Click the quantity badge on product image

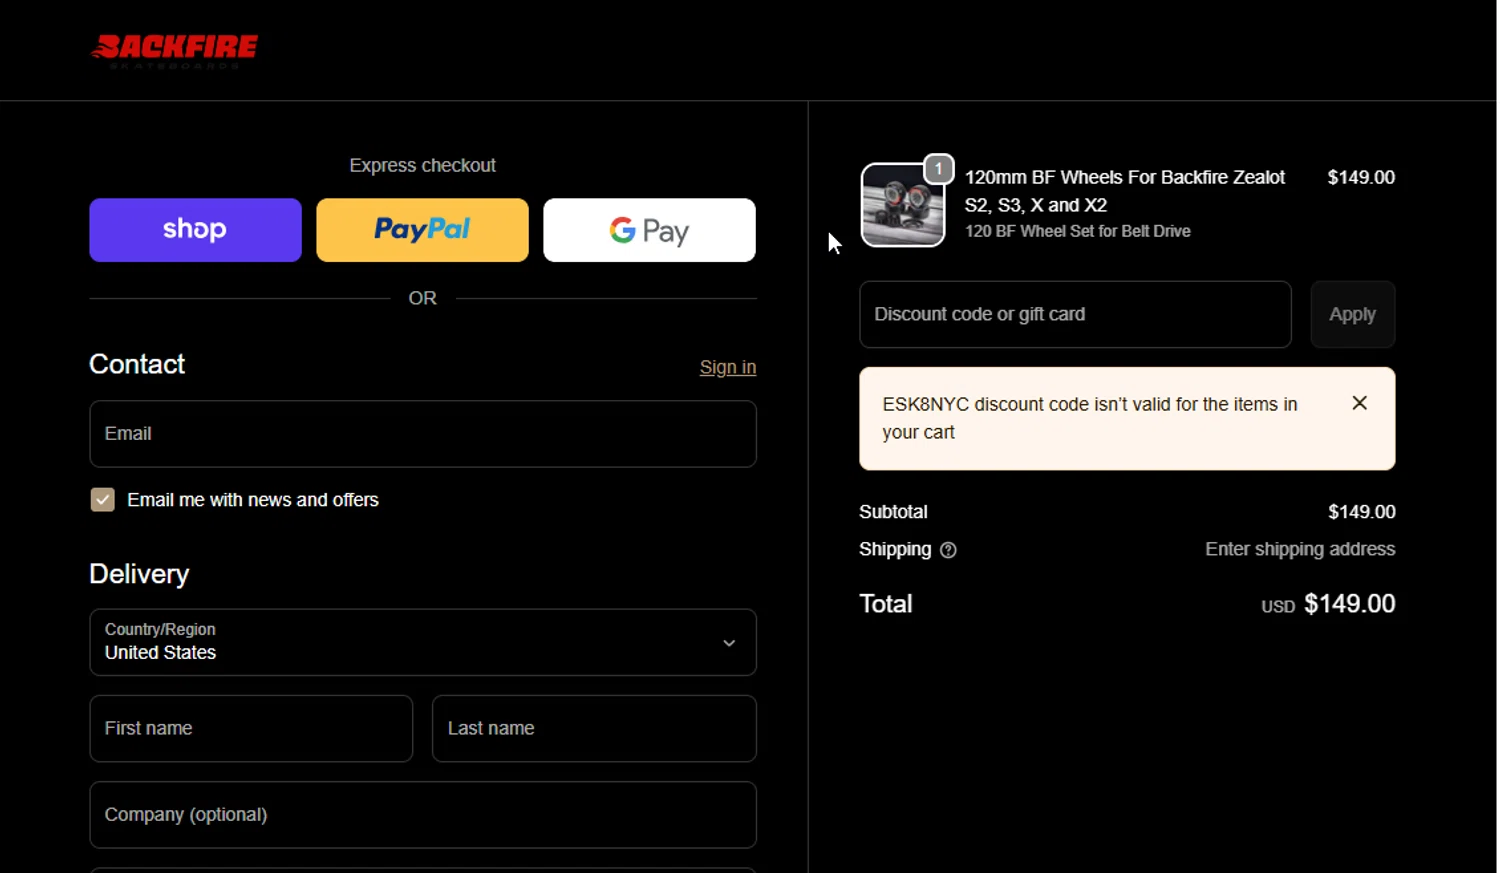click(938, 169)
